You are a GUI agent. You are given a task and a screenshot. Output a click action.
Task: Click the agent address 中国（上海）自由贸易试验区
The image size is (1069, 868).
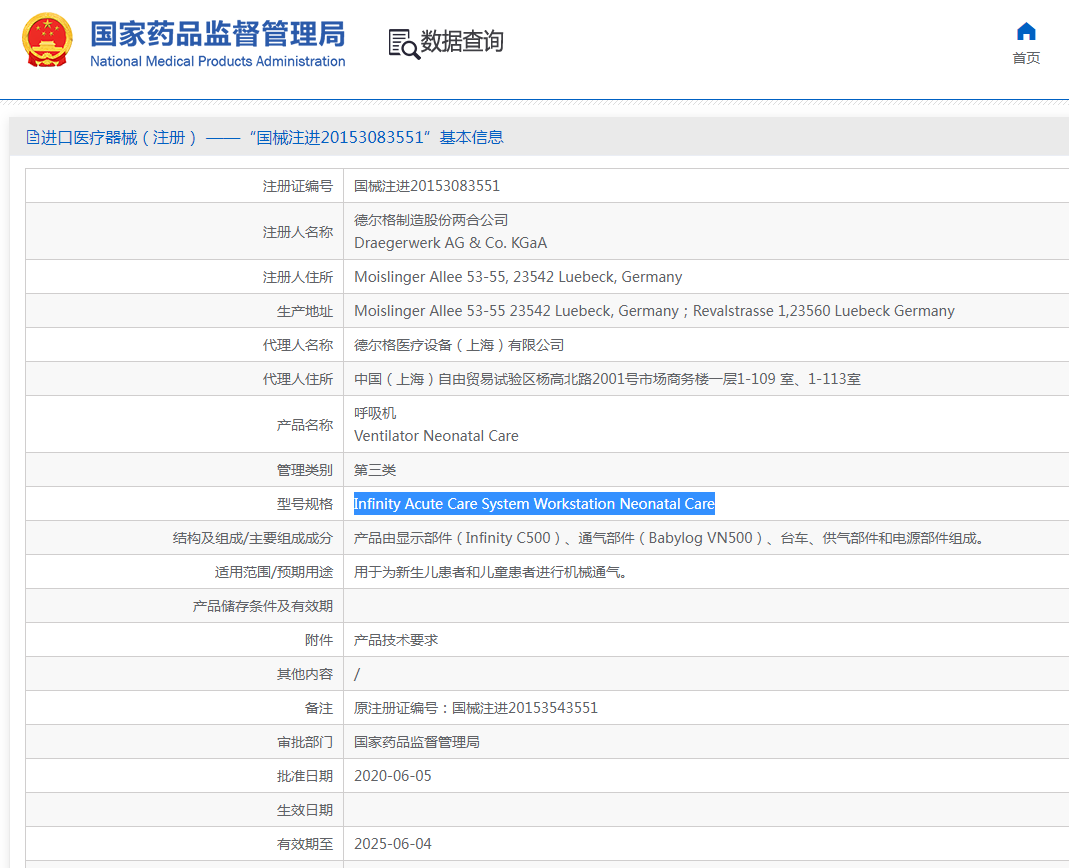(607, 379)
